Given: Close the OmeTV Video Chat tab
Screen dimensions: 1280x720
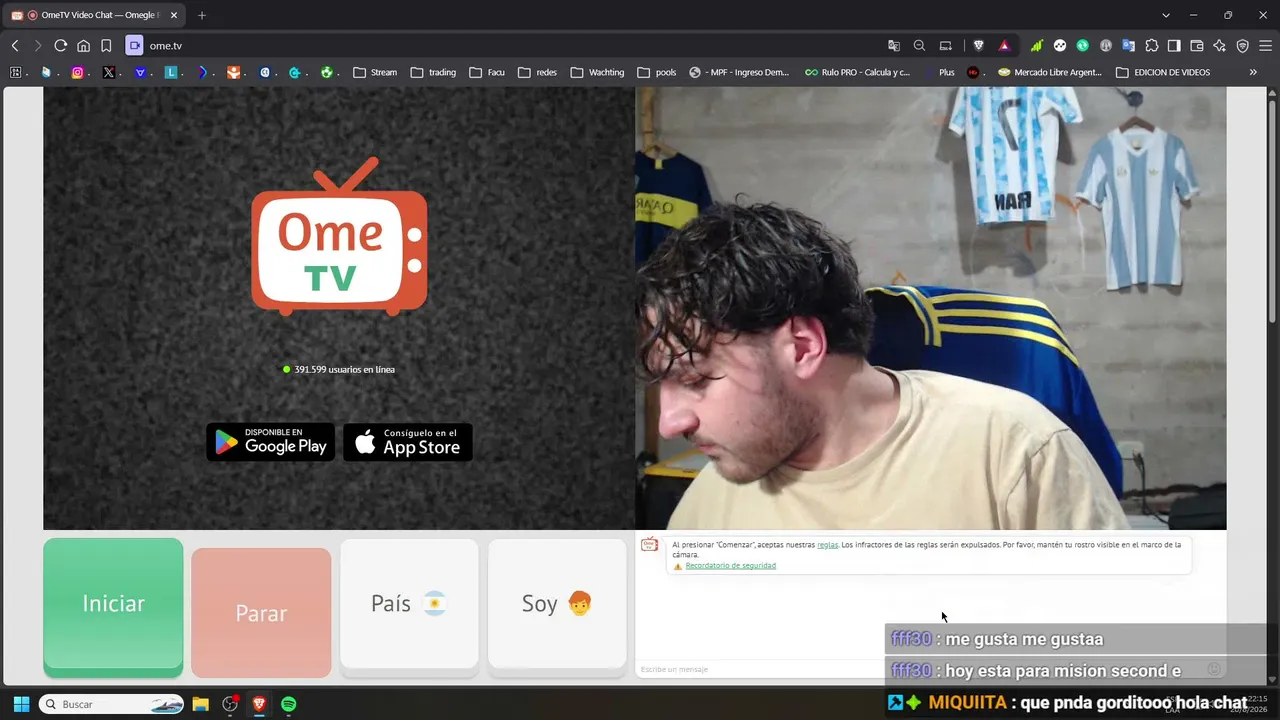Looking at the screenshot, I should point(173,15).
